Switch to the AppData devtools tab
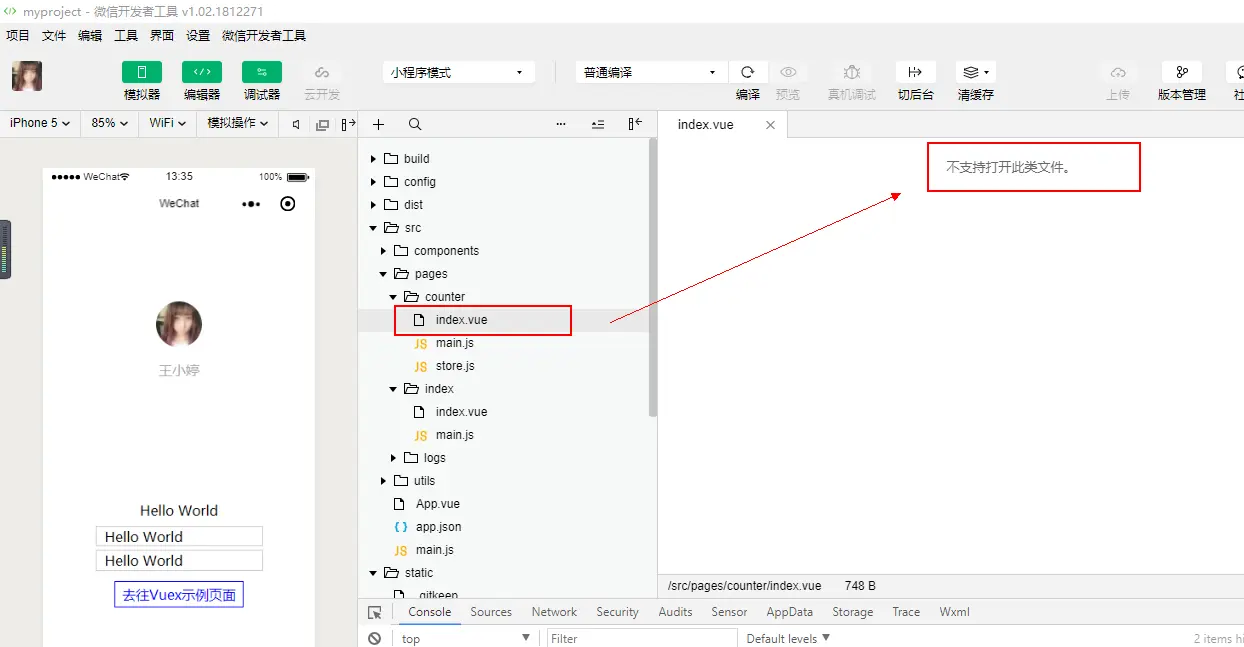Screen dimensions: 1244x647 click(x=790, y=612)
